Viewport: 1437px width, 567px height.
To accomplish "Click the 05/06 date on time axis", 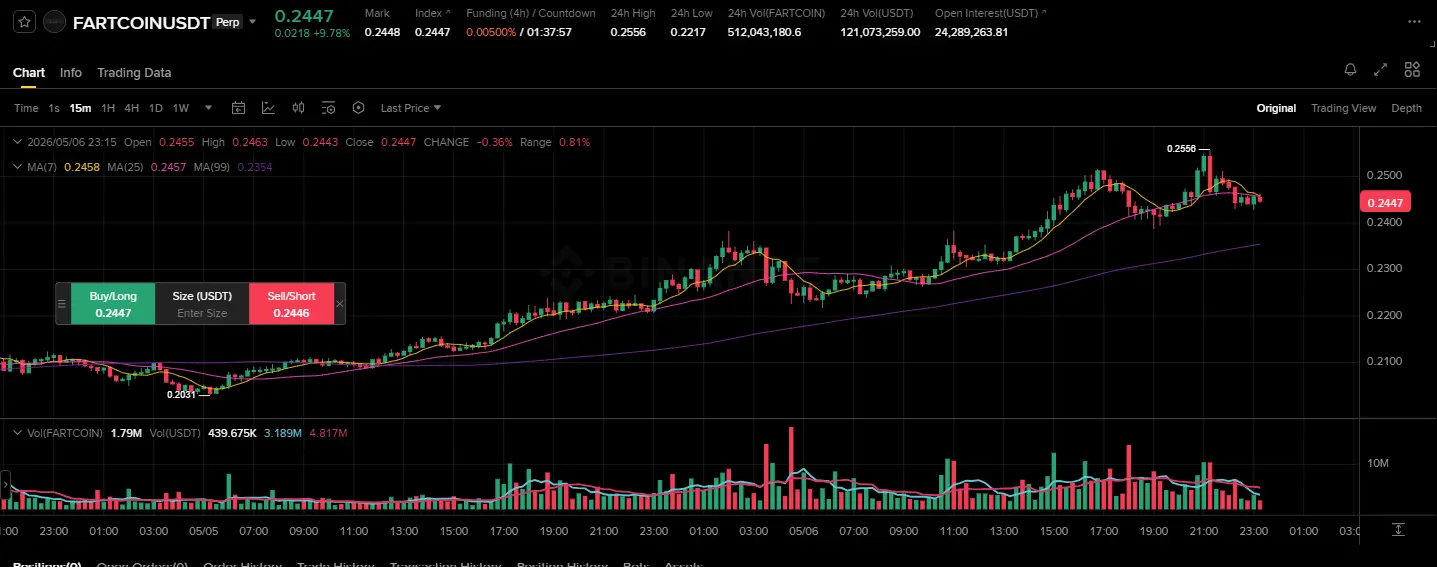I will point(805,531).
